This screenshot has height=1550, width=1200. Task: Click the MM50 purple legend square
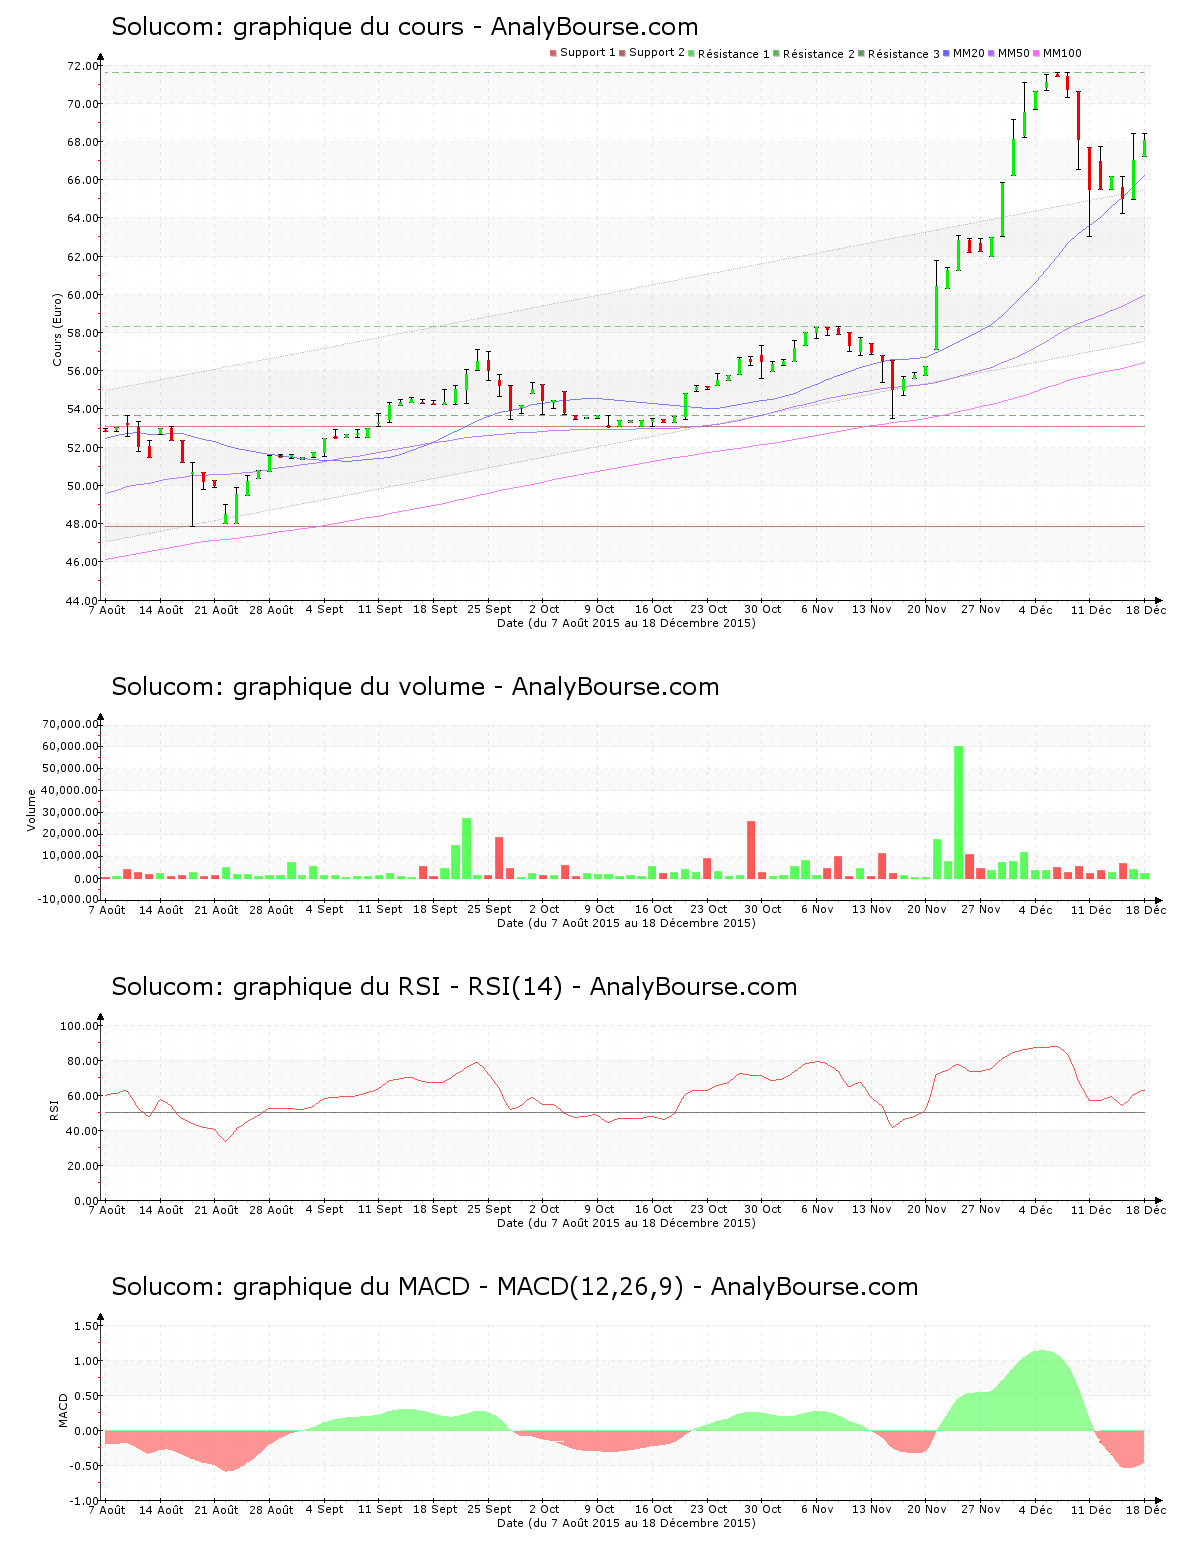coord(992,53)
